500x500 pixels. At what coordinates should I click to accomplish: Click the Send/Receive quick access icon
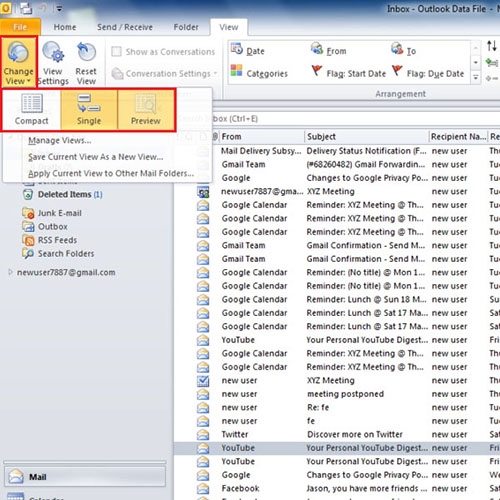point(26,8)
